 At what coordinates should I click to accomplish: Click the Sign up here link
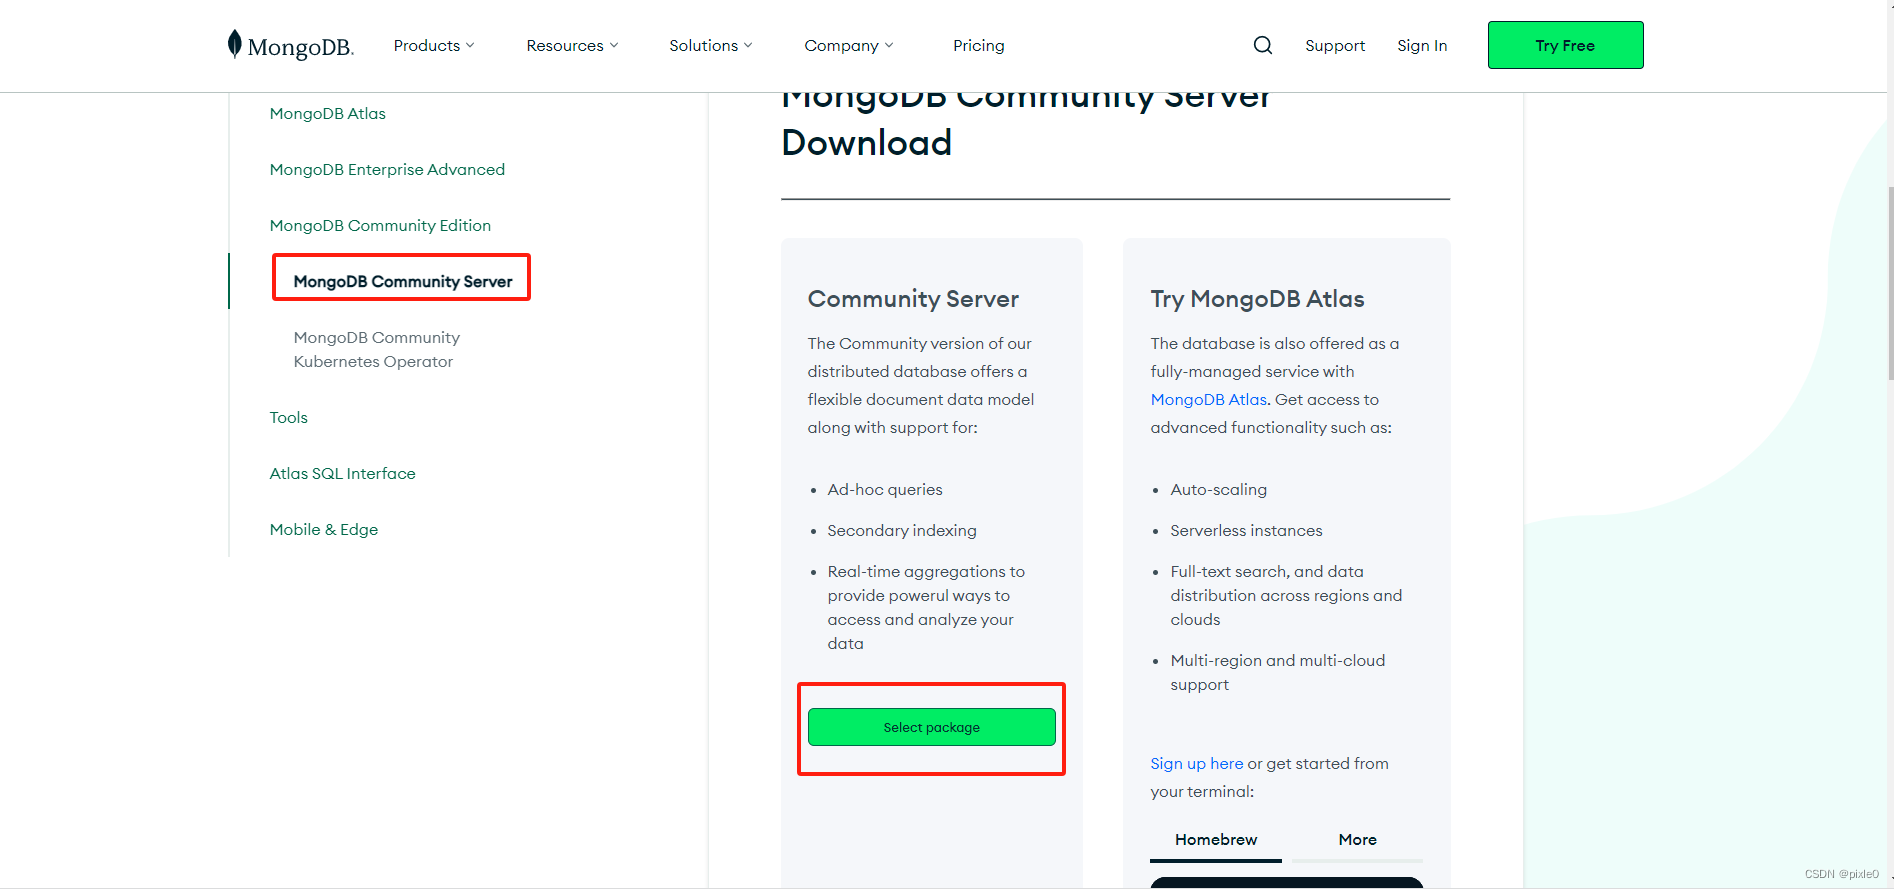tap(1196, 763)
